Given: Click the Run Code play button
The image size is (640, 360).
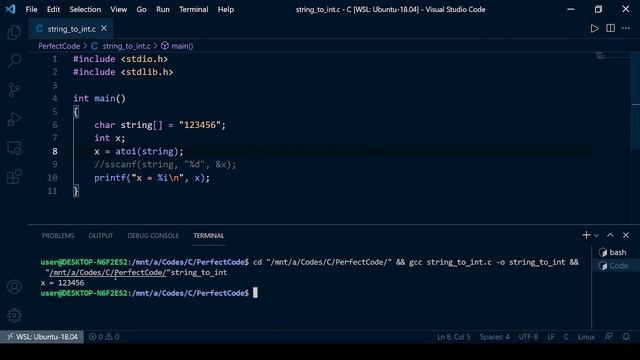Looking at the screenshot, I should tap(594, 29).
